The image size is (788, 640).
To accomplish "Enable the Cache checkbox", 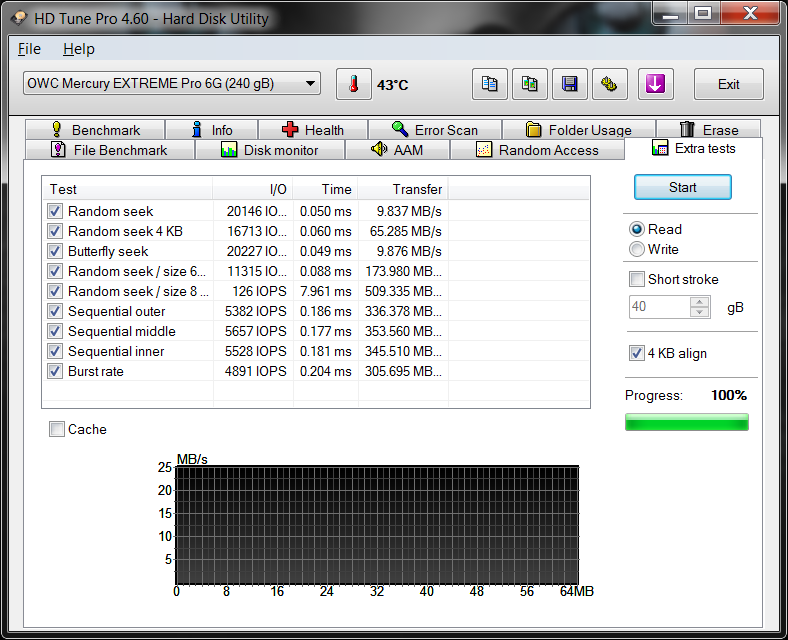I will 58,429.
